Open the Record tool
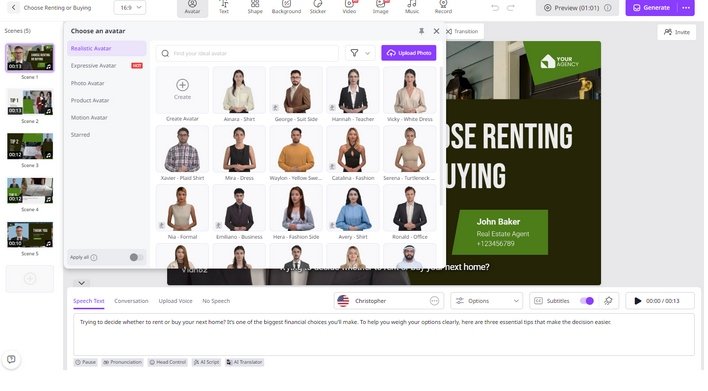 pos(443,7)
